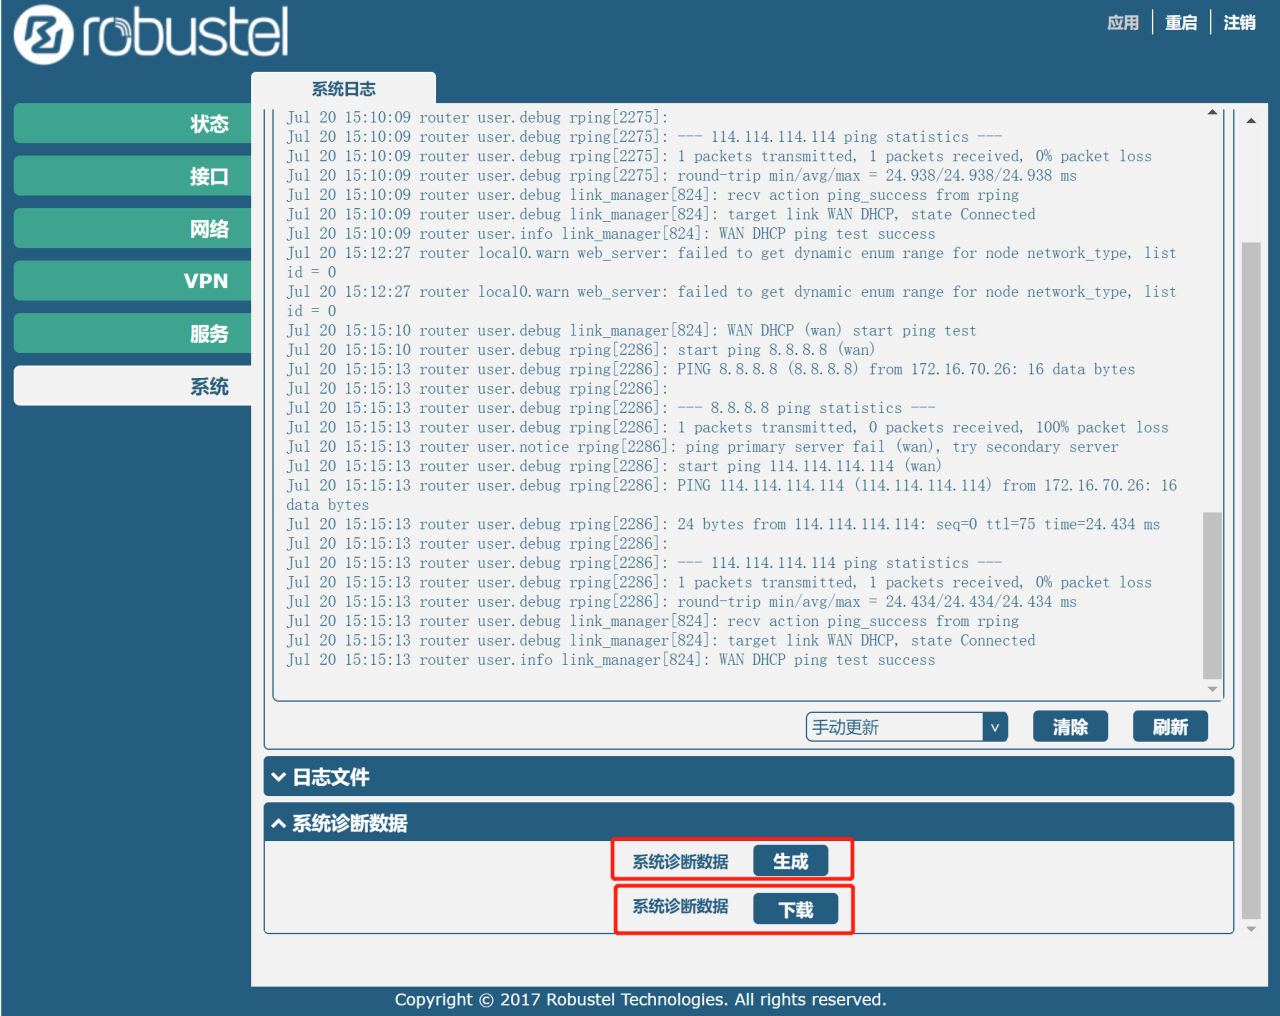
Task: Click the 重启 reboot link
Action: point(1181,22)
